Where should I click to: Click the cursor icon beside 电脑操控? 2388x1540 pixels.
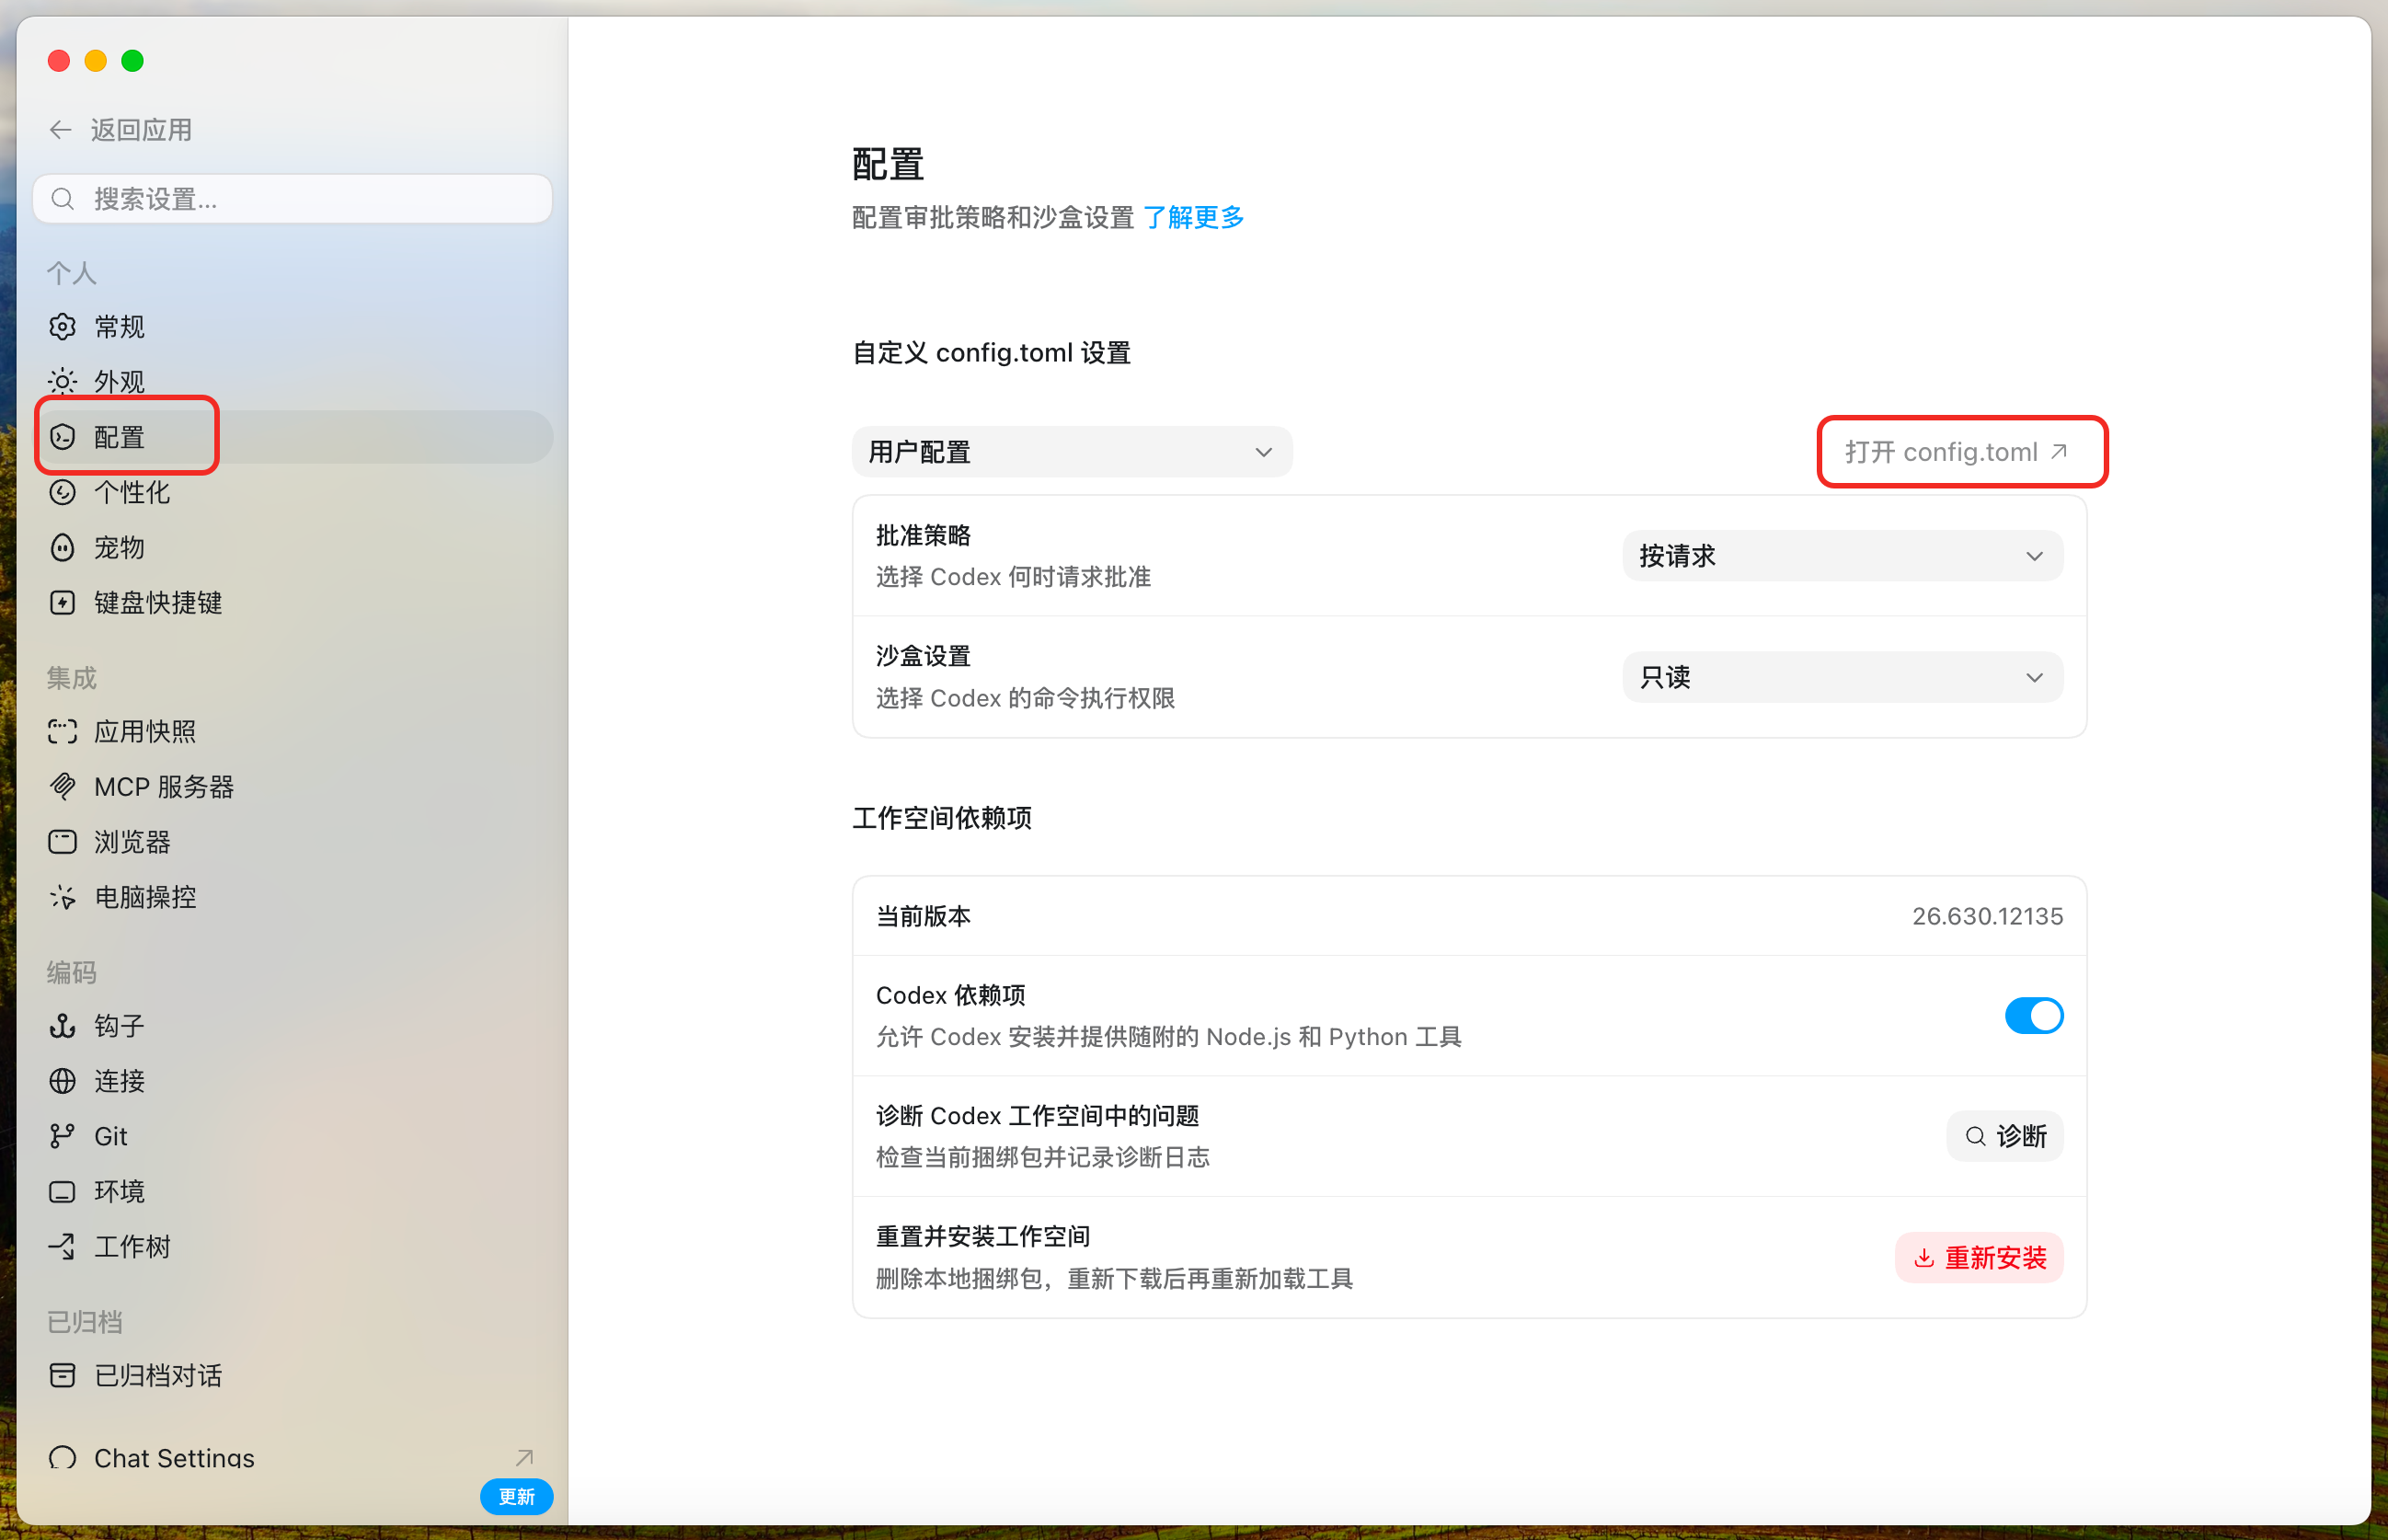[x=63, y=897]
